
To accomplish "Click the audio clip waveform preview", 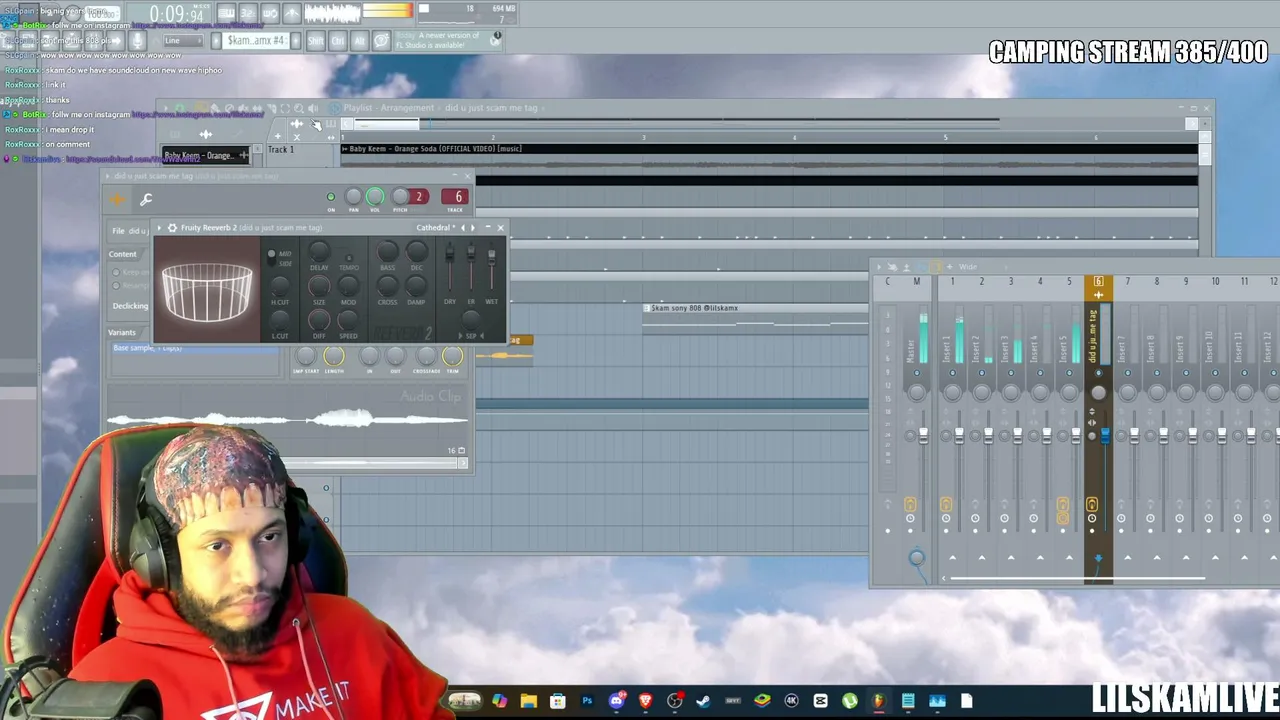I will tap(288, 418).
